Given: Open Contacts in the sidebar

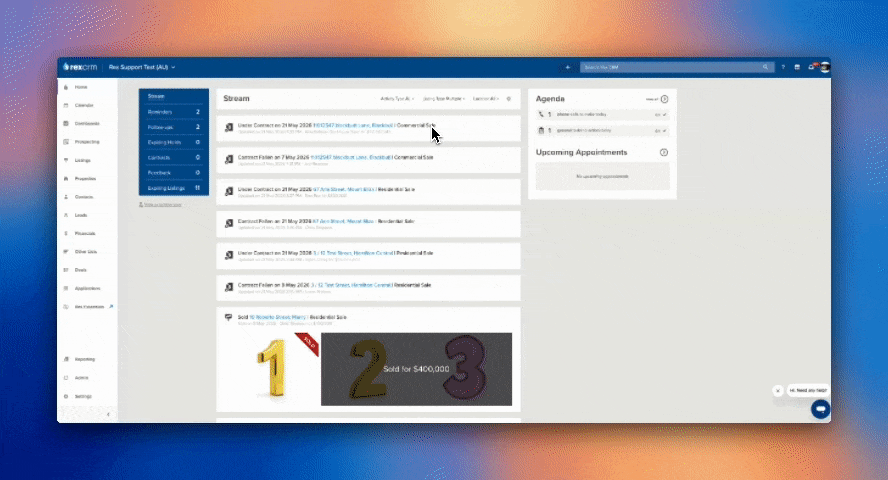Looking at the screenshot, I should click(84, 197).
